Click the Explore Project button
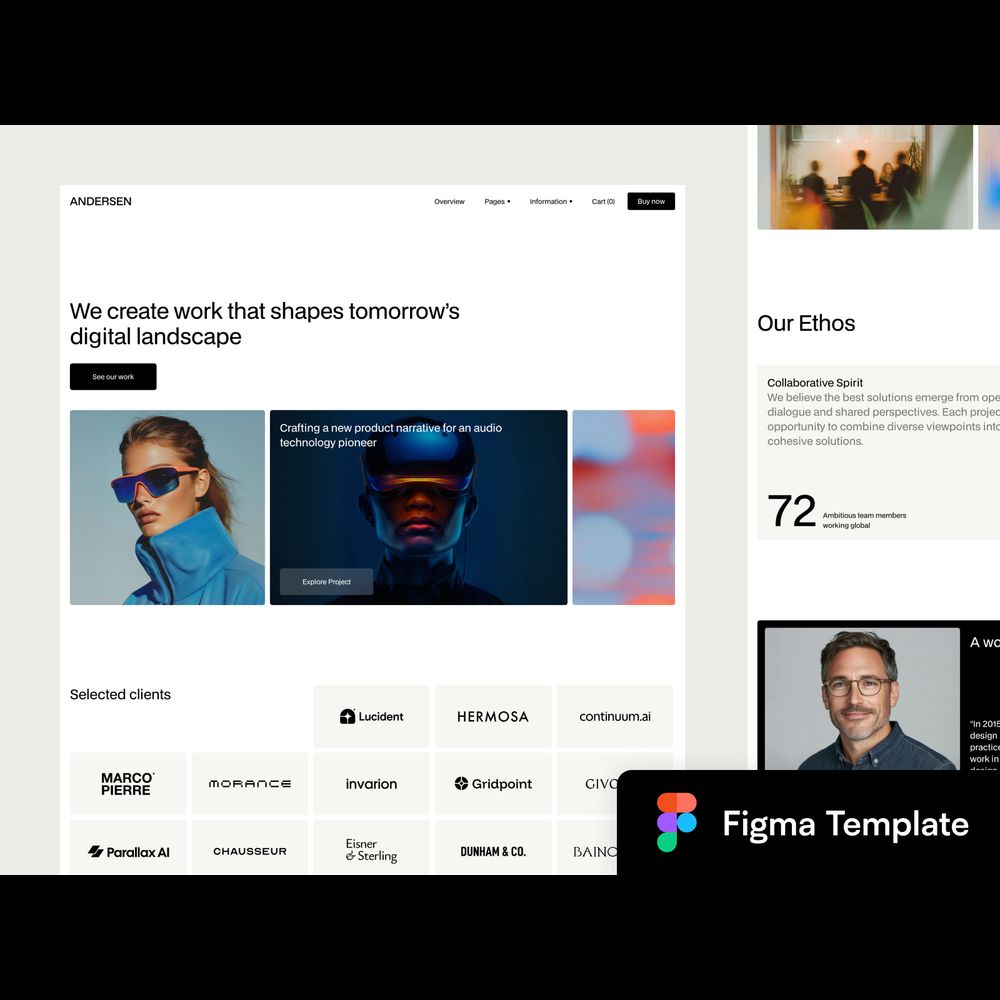This screenshot has width=1000, height=1000. tap(326, 582)
